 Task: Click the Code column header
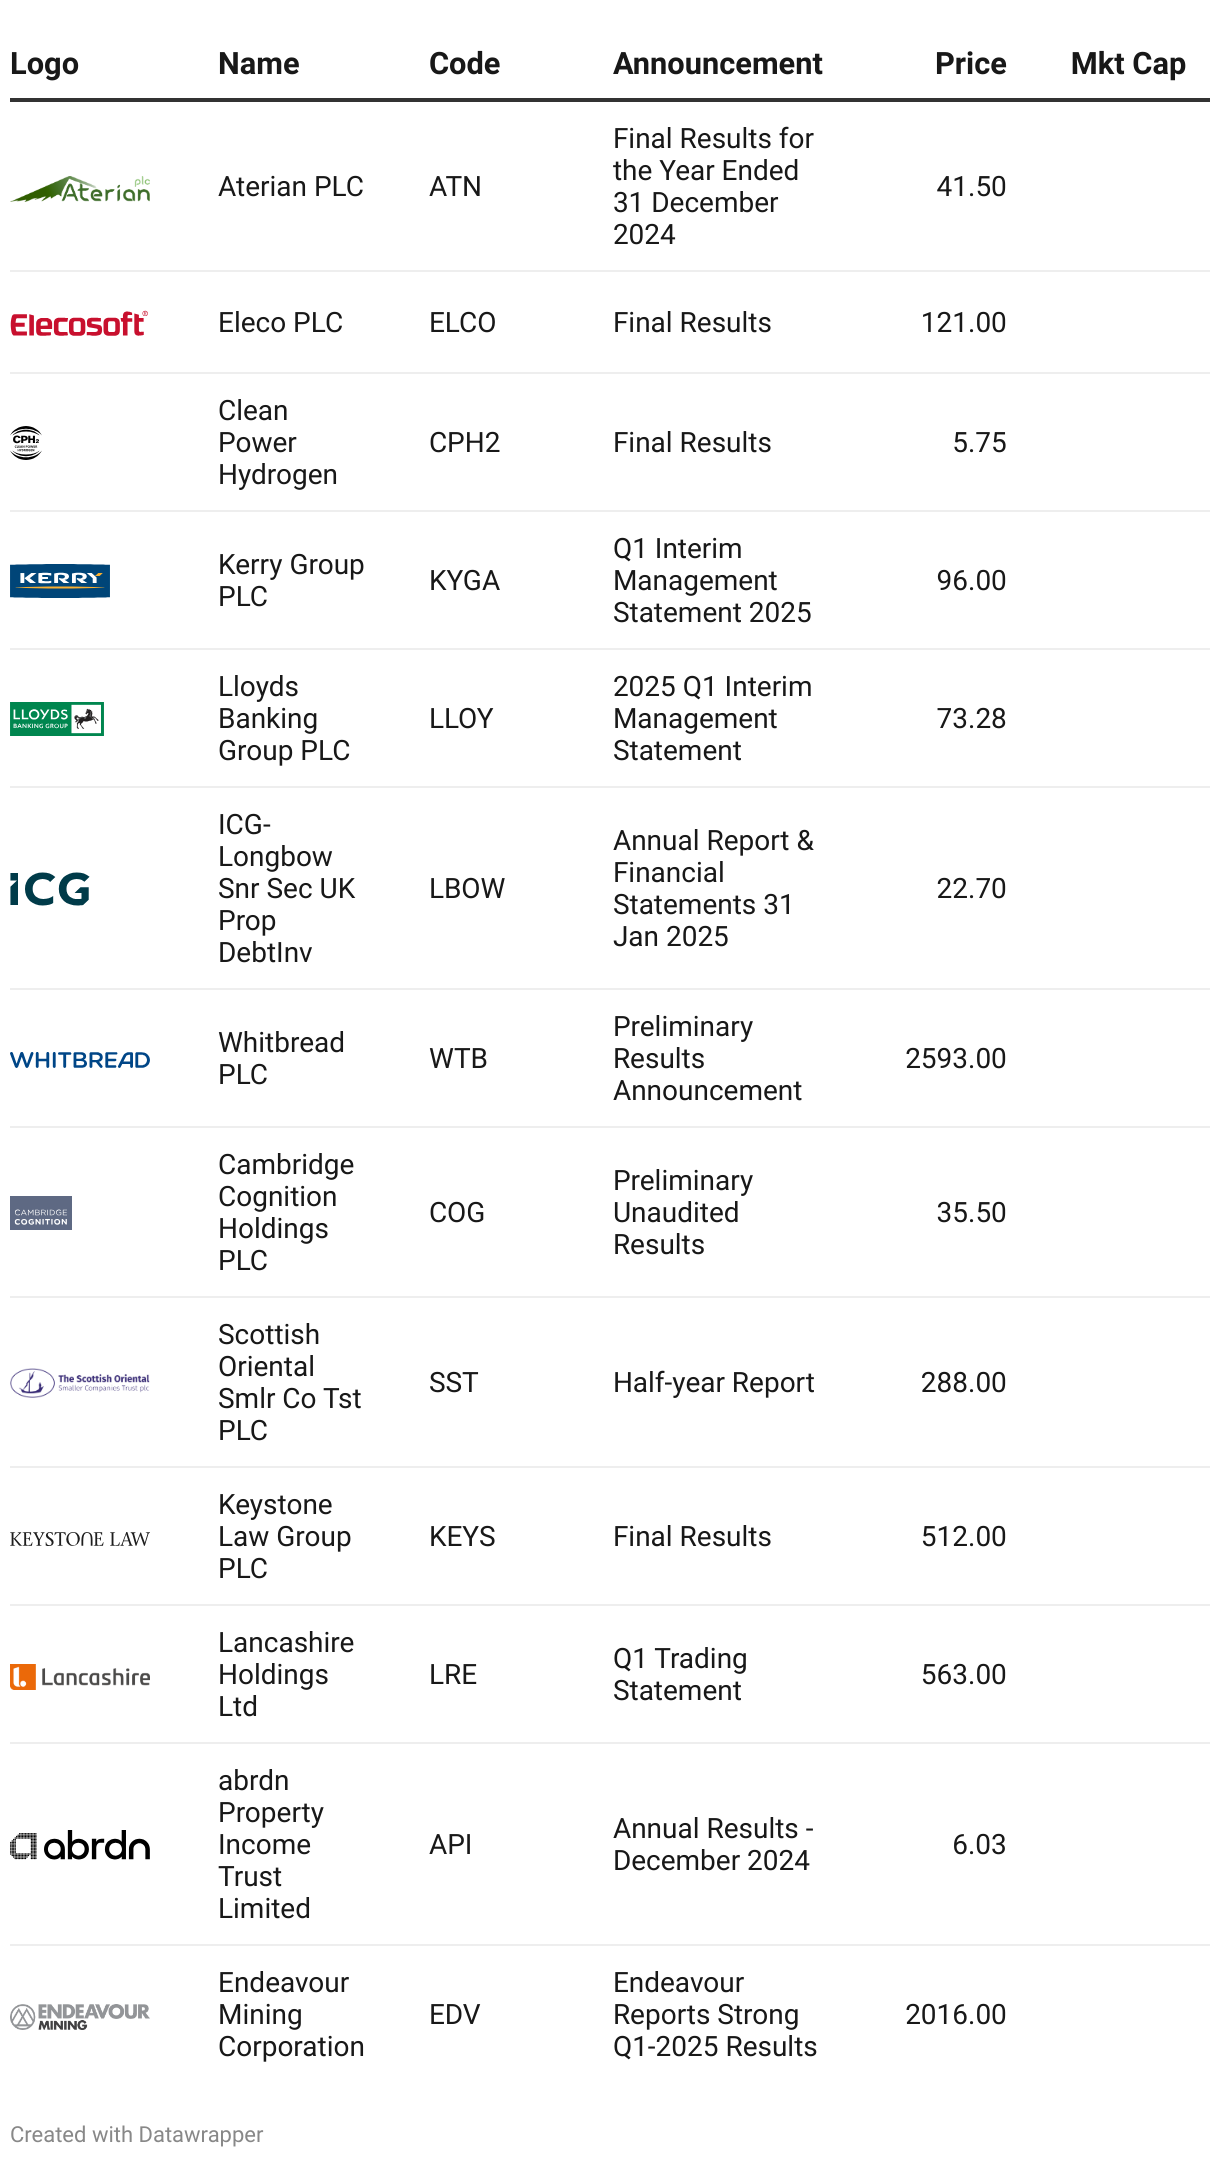(464, 64)
